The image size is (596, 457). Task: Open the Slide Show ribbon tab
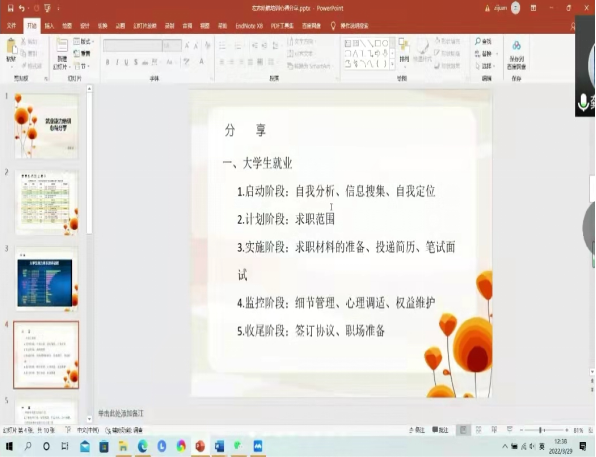(x=145, y=26)
